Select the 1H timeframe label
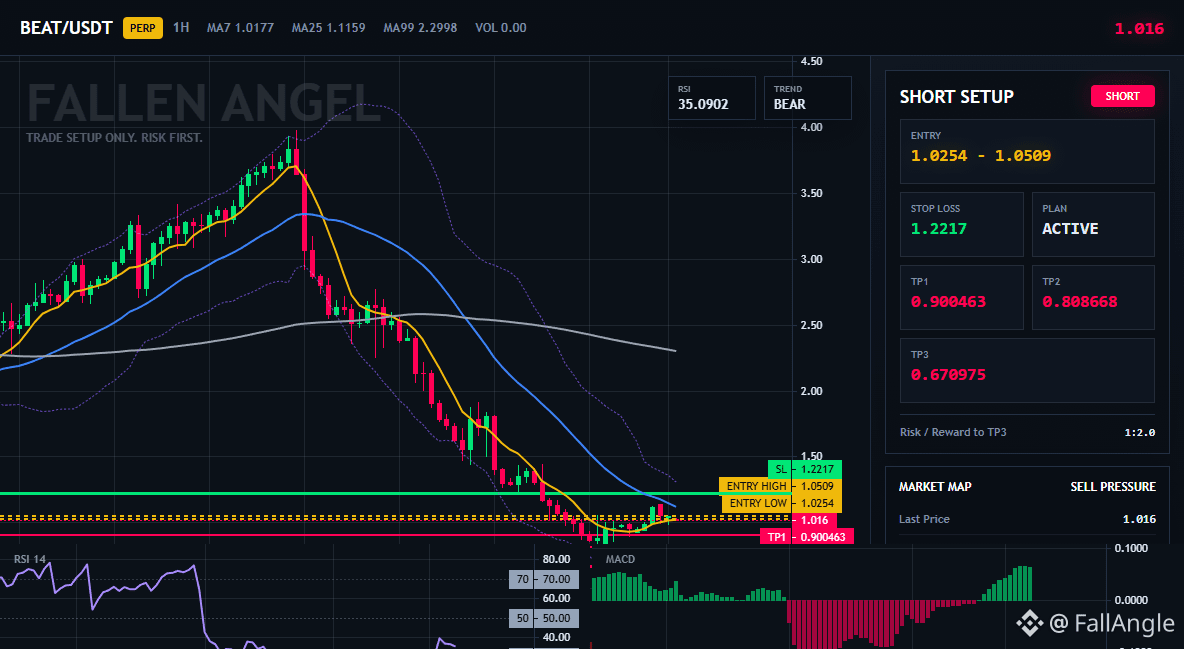 [x=181, y=28]
